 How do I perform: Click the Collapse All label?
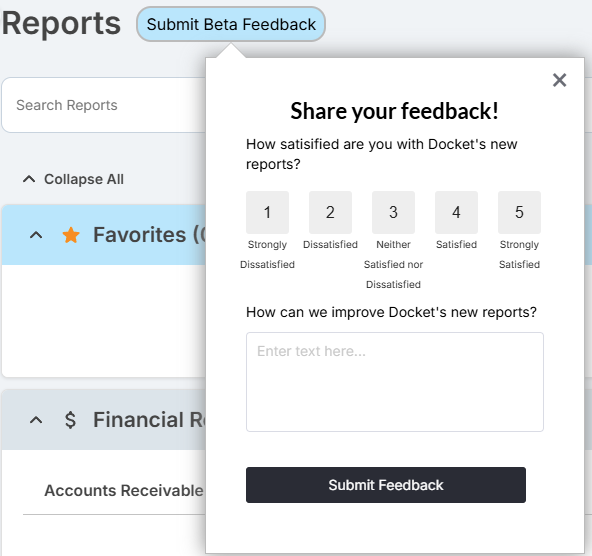pyautogui.click(x=84, y=179)
